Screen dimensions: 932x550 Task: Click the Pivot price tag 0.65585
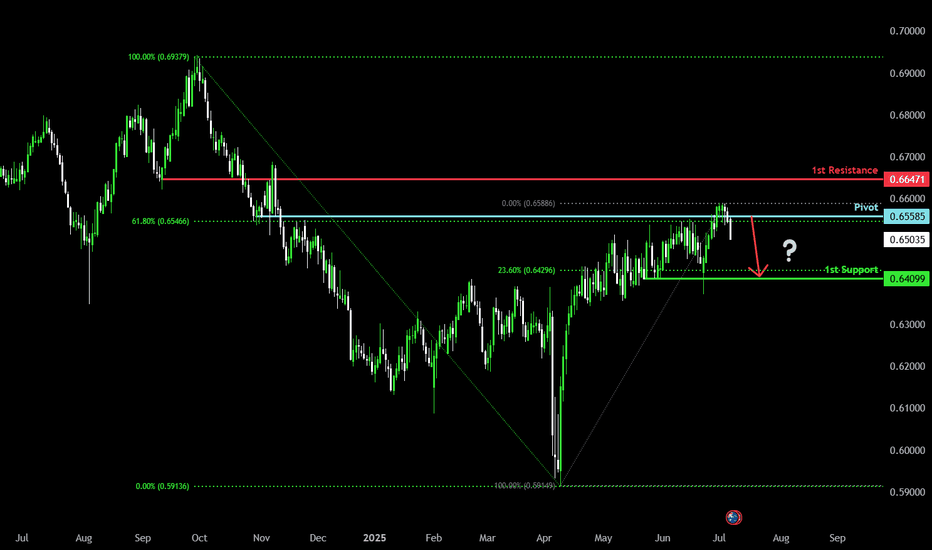[906, 216]
